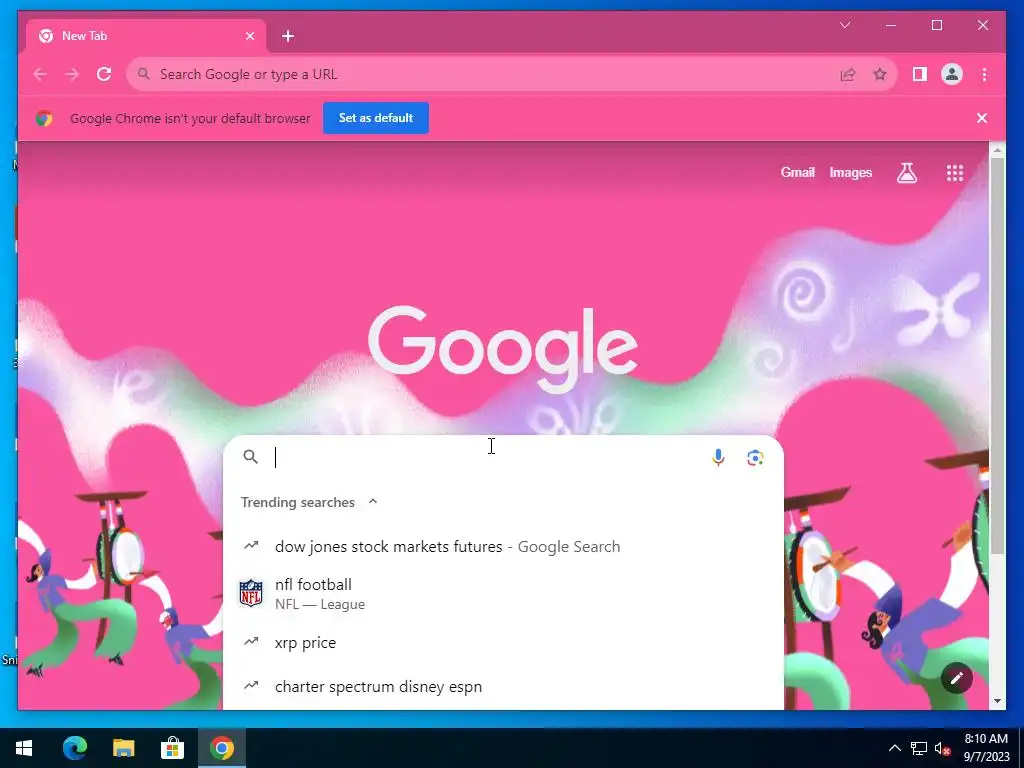1024x768 pixels.
Task: Open the Windows Start menu
Action: click(24, 748)
